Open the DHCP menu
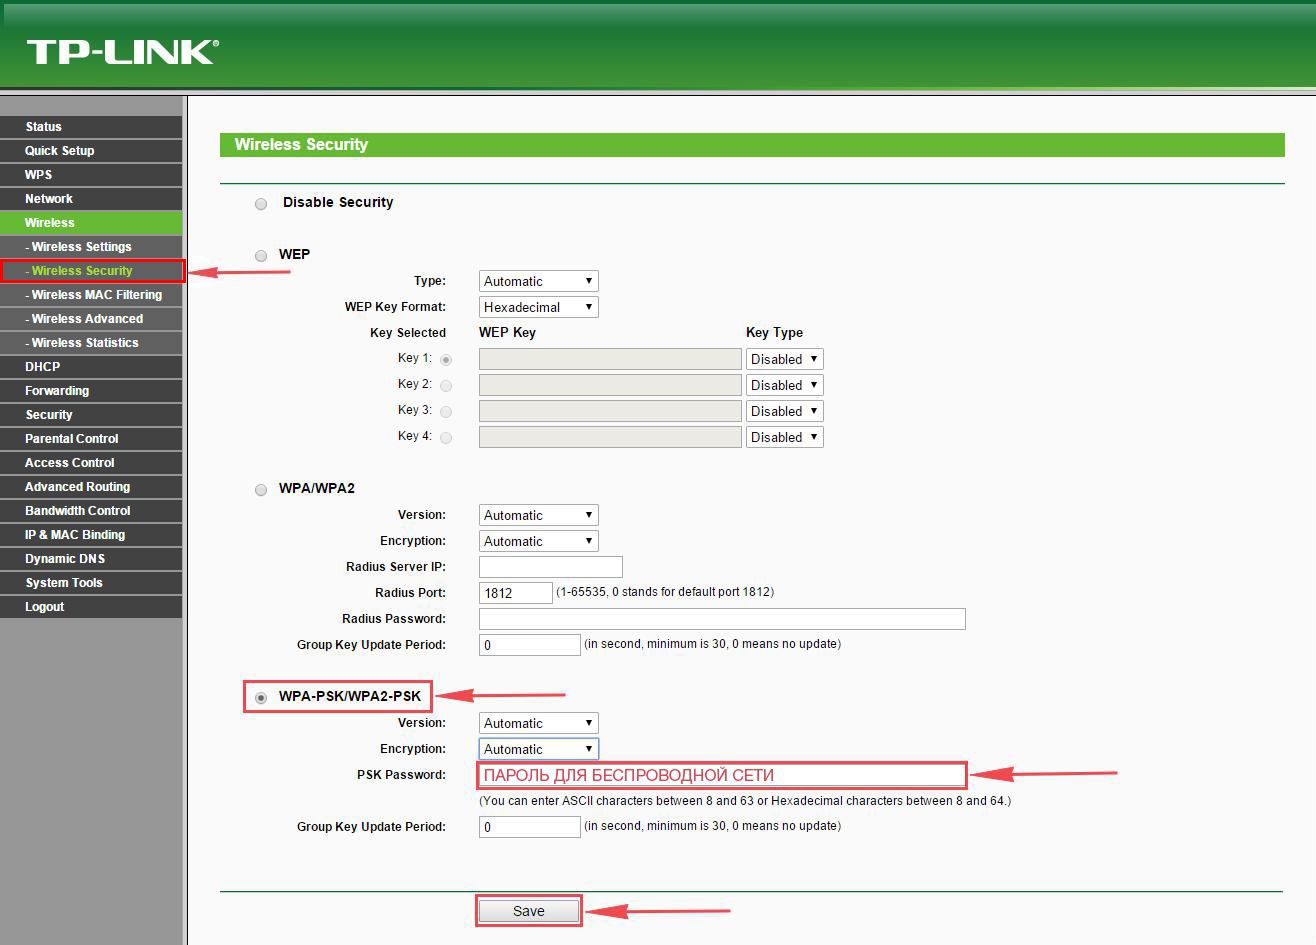Viewport: 1316px width, 945px height. (91, 367)
